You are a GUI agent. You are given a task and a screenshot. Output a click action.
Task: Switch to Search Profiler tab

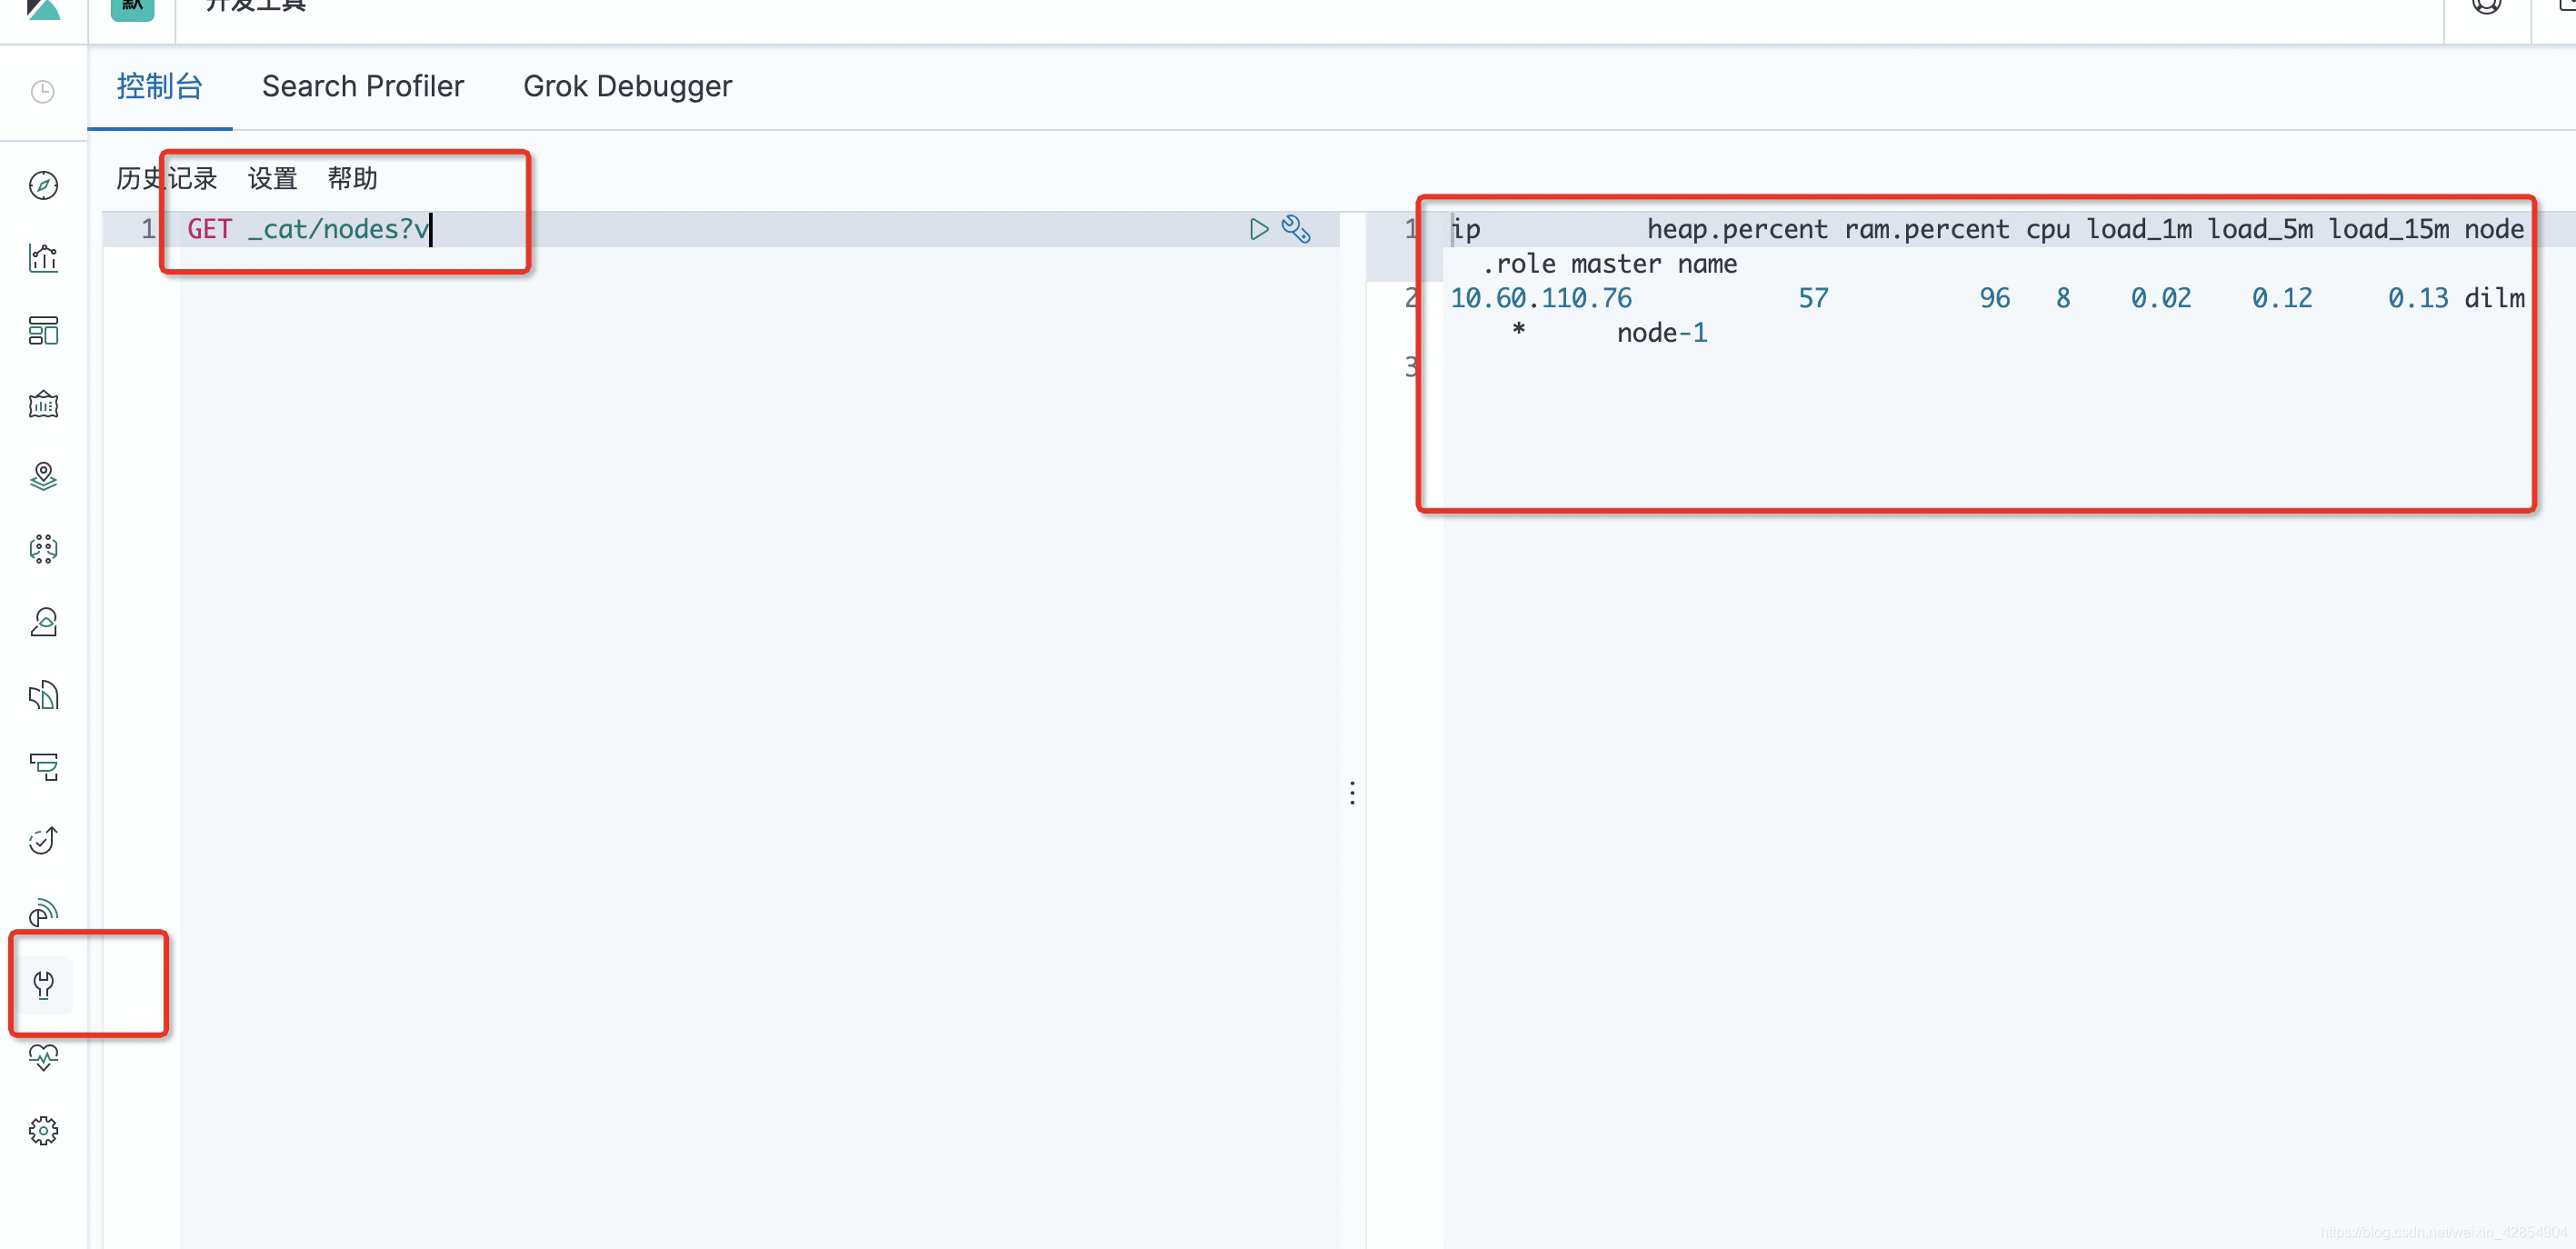[x=363, y=86]
